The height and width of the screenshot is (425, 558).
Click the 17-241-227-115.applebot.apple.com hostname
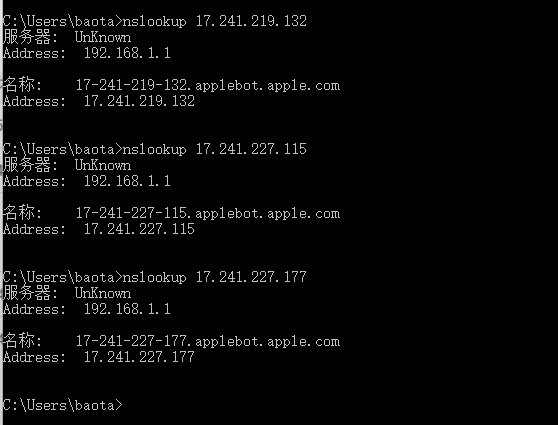[x=208, y=214]
